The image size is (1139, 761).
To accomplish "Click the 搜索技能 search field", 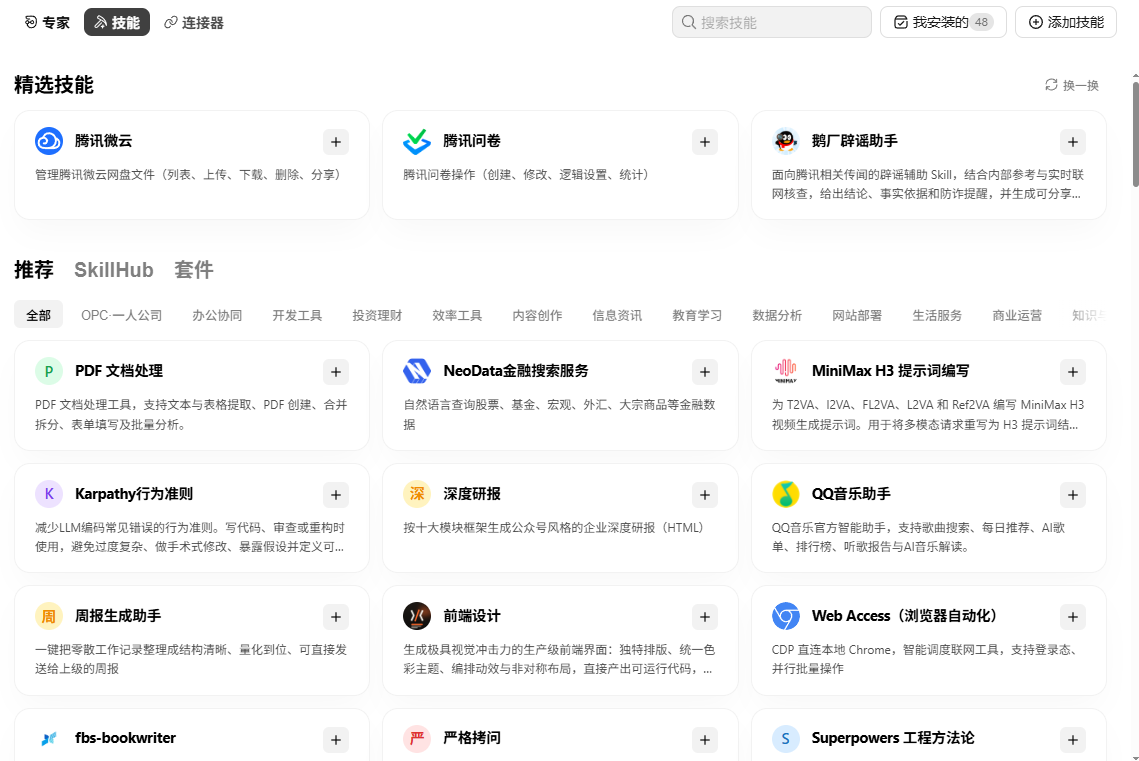I will (771, 23).
